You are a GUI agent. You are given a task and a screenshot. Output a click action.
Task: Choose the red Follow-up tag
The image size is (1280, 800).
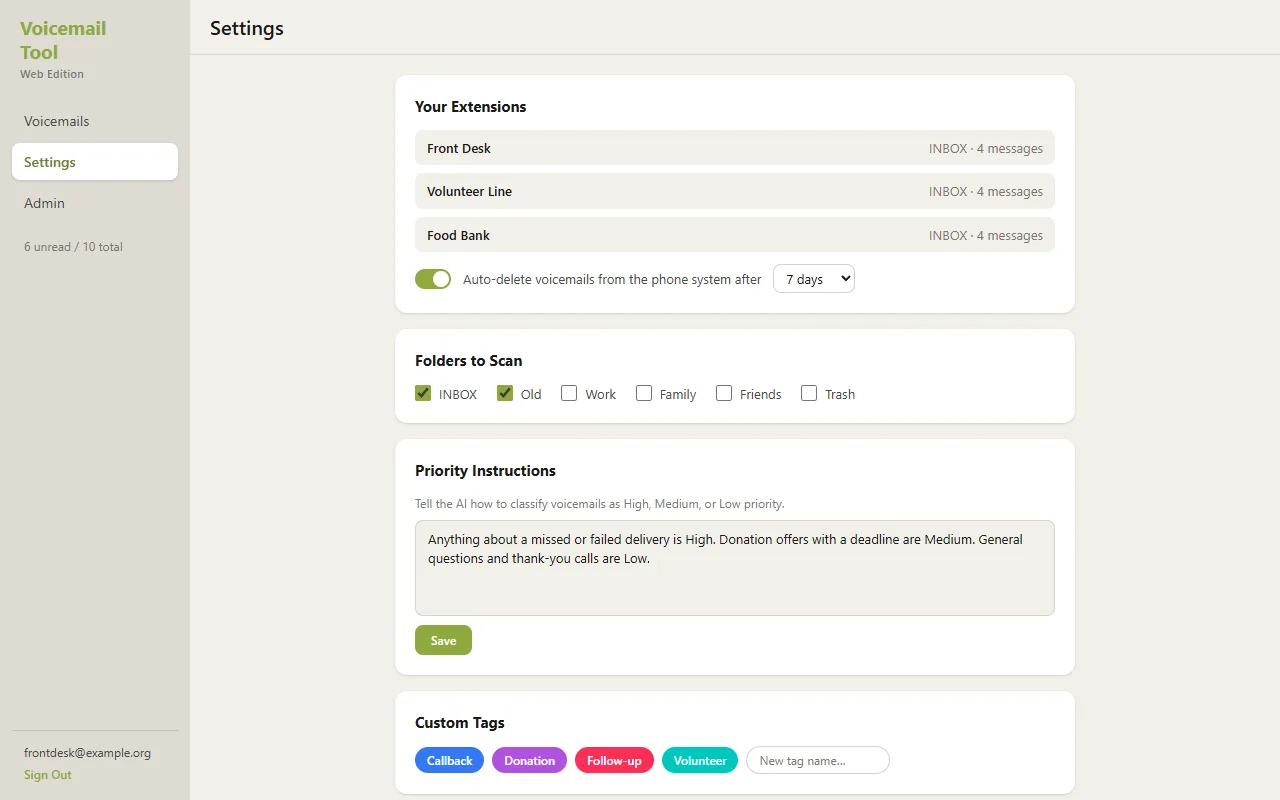point(614,761)
